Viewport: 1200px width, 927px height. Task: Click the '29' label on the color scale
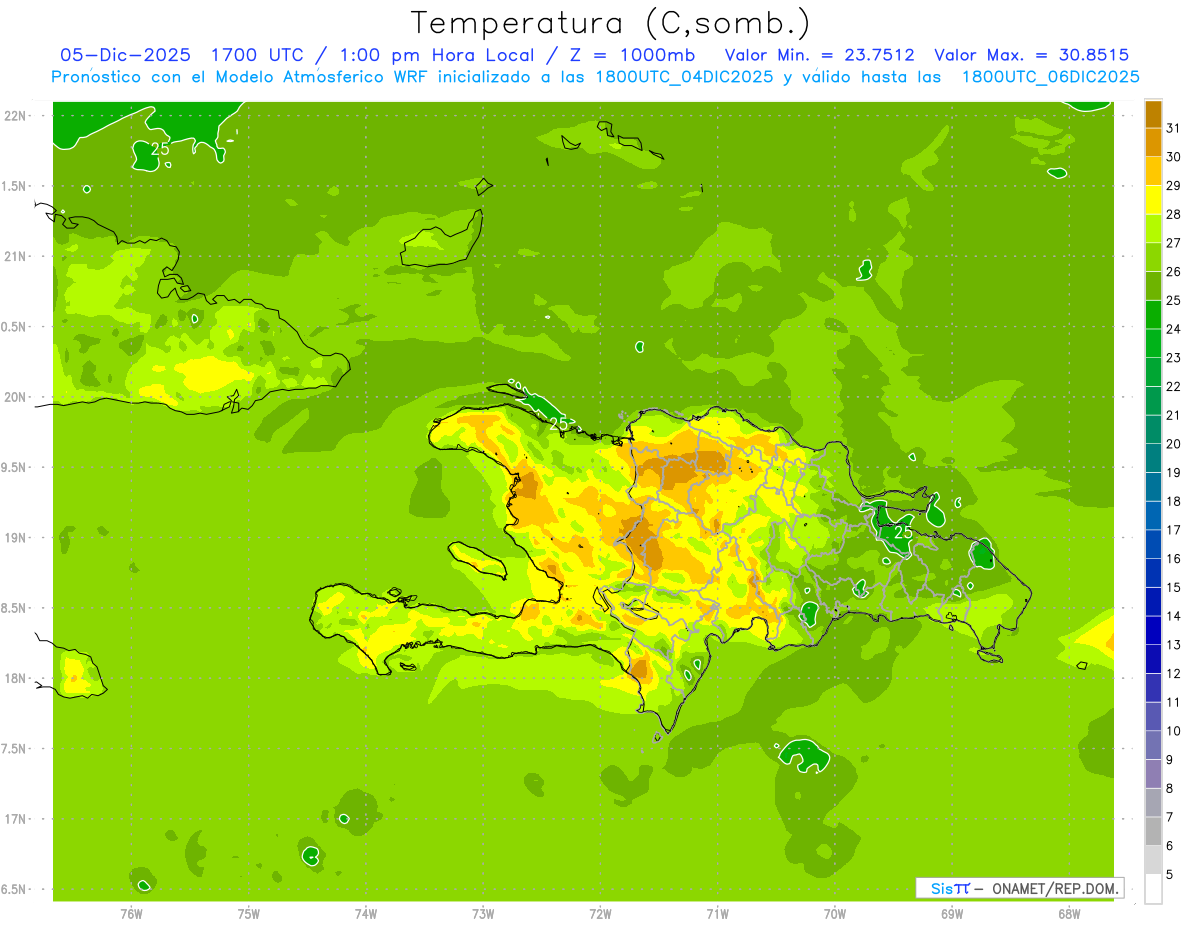tap(1175, 186)
